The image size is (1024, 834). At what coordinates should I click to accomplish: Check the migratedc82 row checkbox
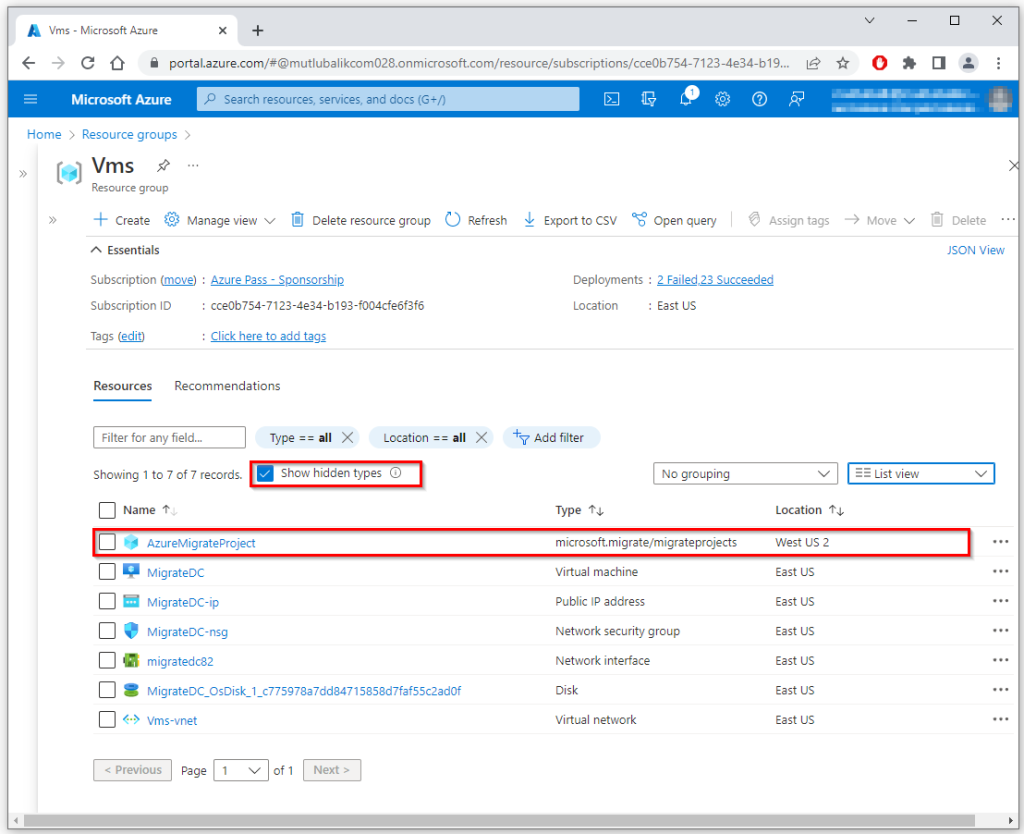(107, 660)
